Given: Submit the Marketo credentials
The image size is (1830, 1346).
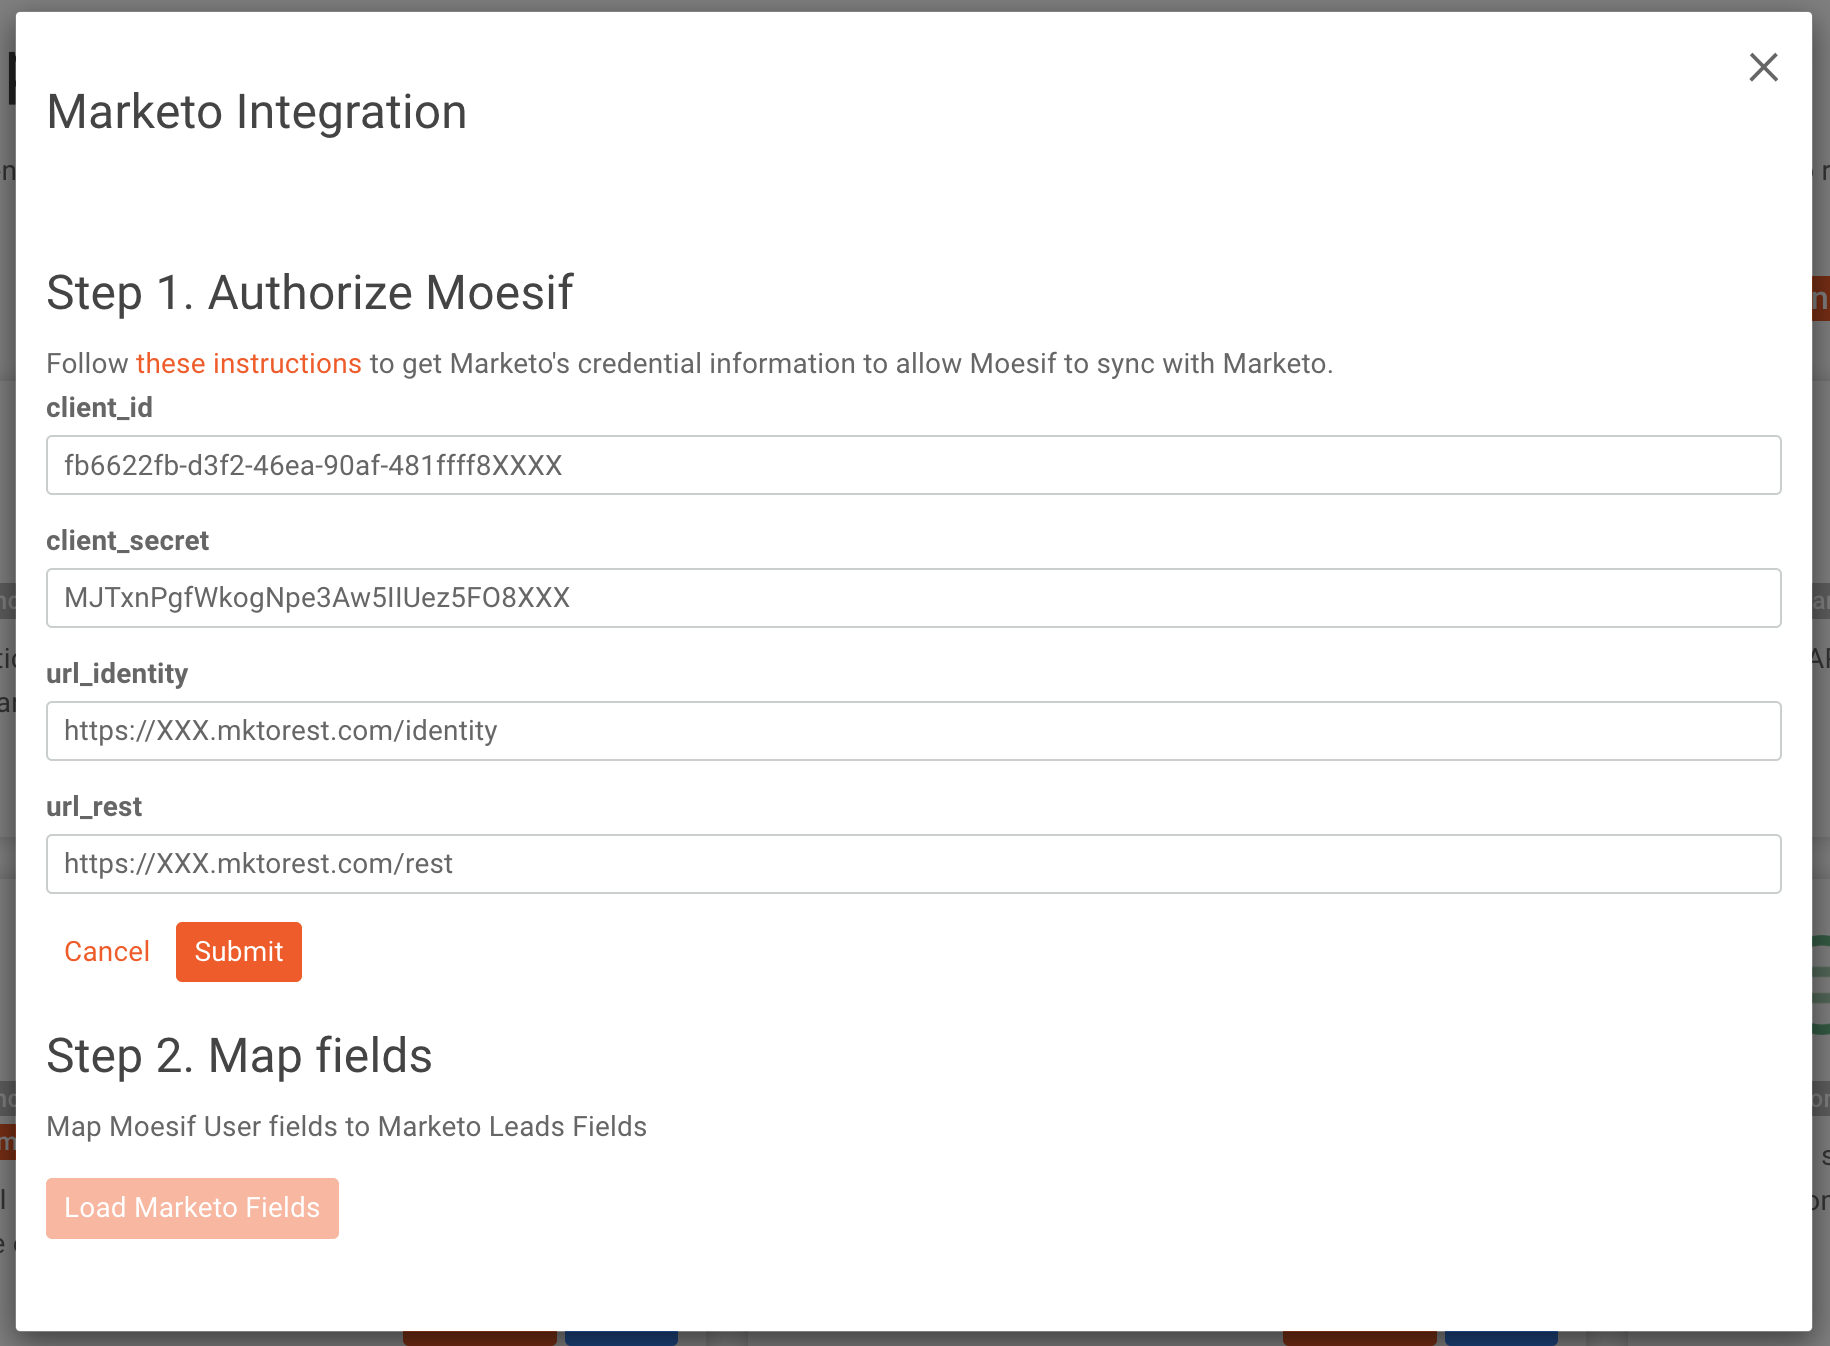Looking at the screenshot, I should click(x=238, y=952).
